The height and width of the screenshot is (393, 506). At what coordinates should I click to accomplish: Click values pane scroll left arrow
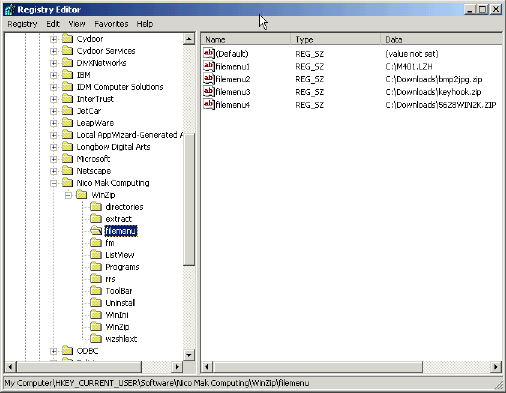(207, 367)
